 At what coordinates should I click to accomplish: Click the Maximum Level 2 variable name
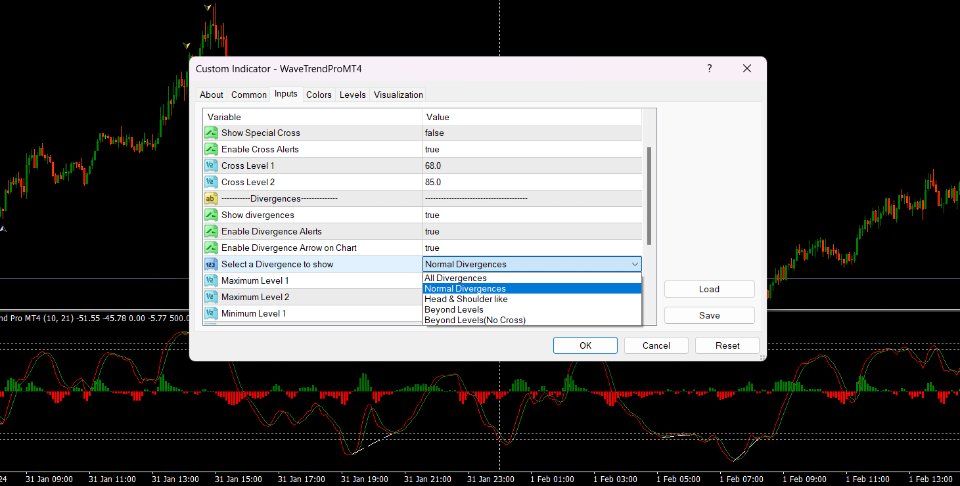255,297
